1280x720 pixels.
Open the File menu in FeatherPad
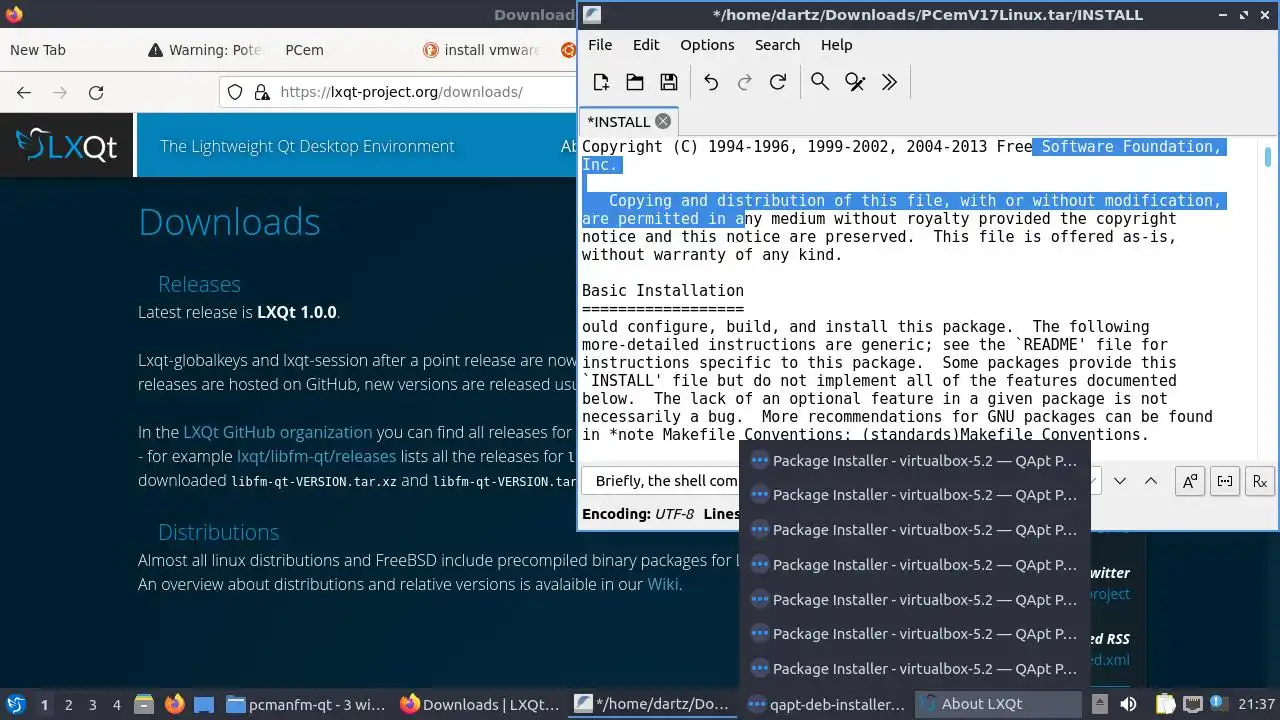coord(600,45)
